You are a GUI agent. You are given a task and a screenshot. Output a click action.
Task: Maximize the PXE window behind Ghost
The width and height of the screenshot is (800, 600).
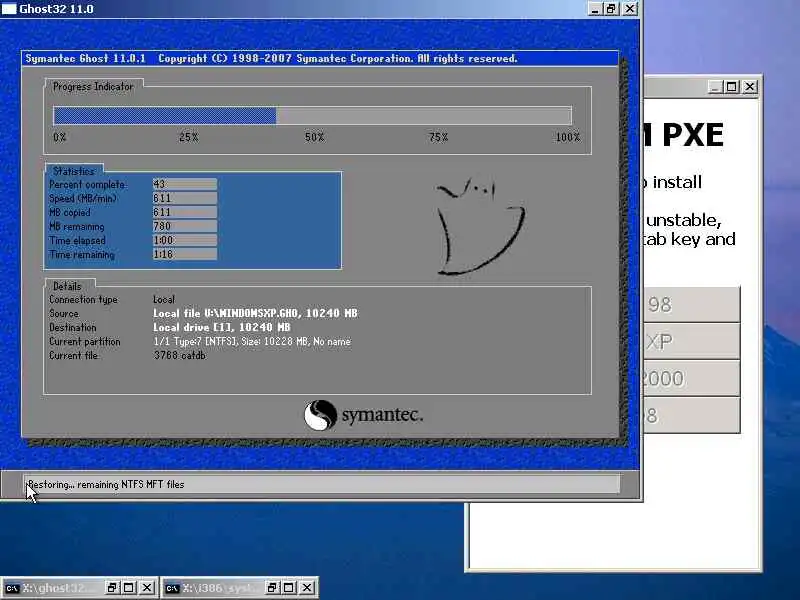731,87
